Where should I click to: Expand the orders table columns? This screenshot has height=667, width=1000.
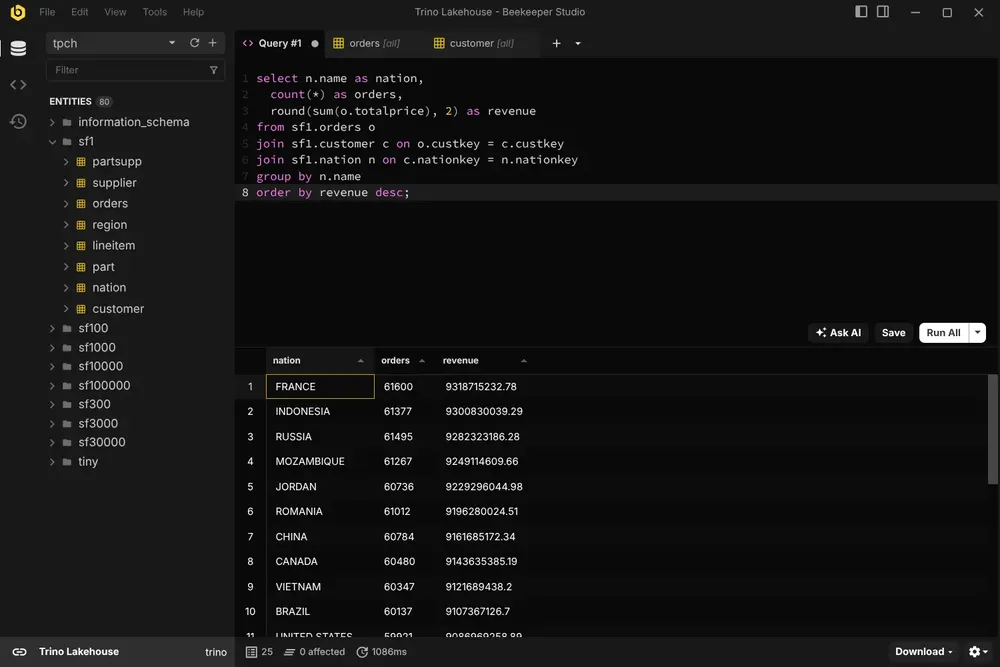66,204
